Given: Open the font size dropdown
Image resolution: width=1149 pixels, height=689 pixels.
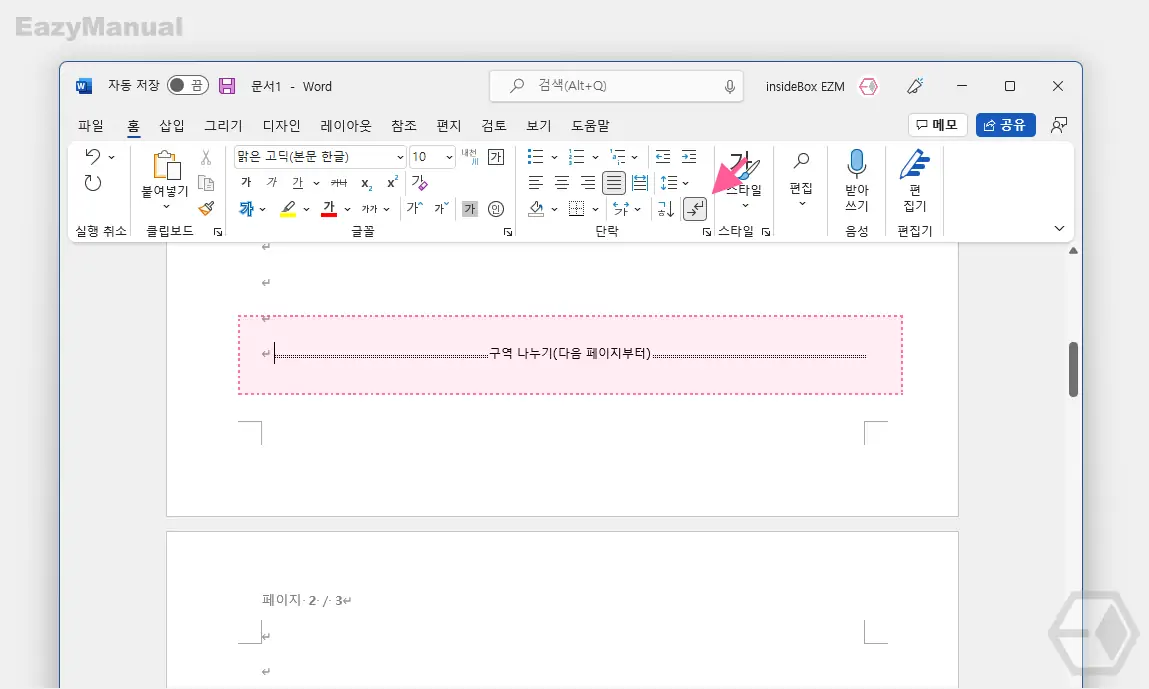Looking at the screenshot, I should (x=449, y=157).
